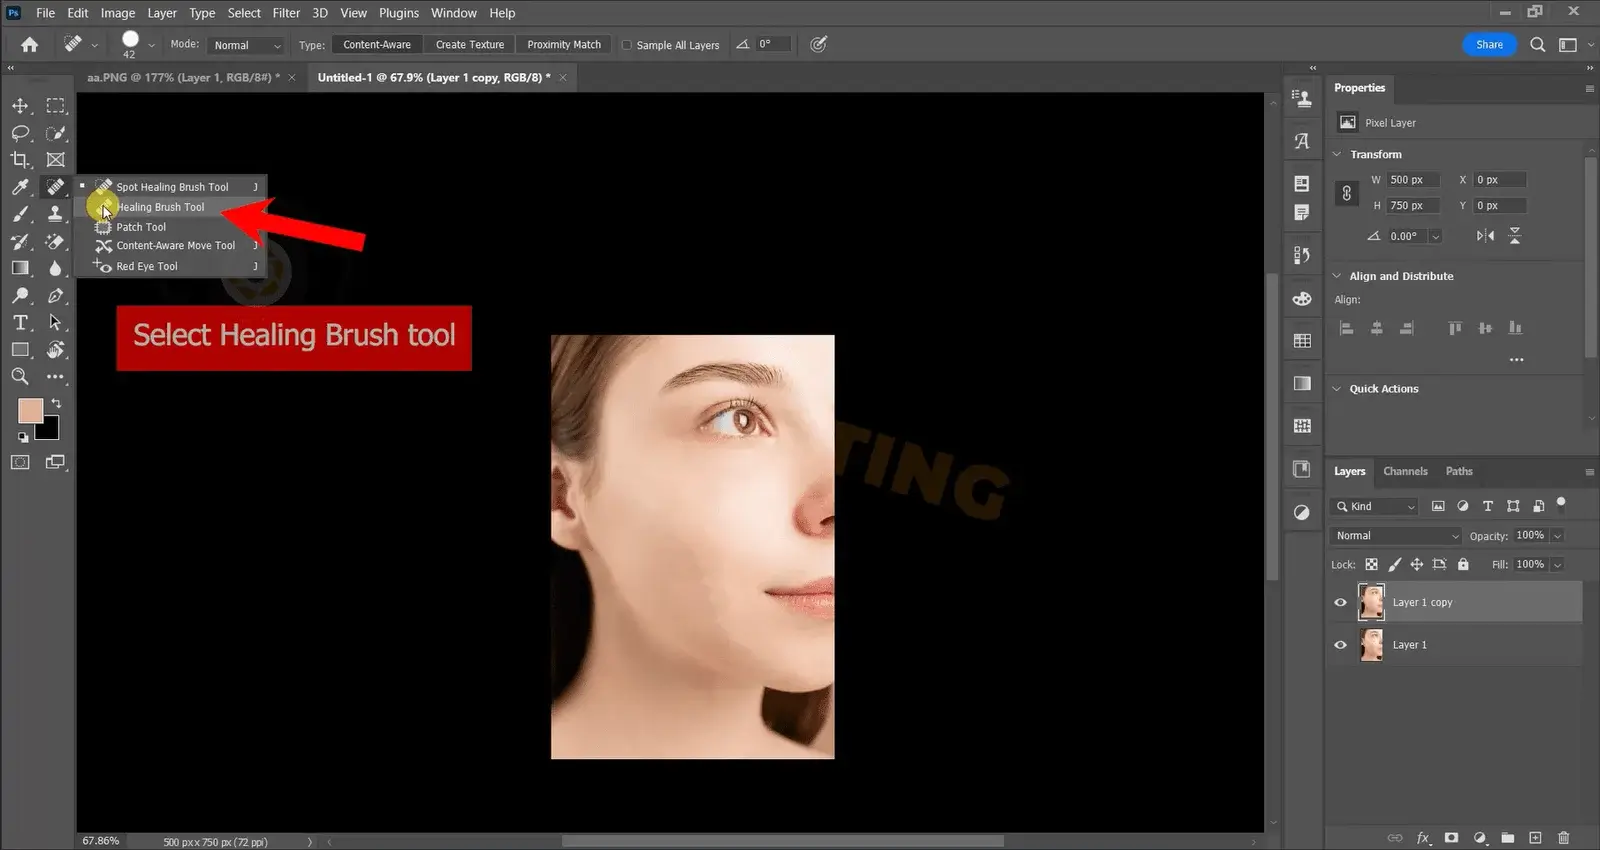The height and width of the screenshot is (850, 1600).
Task: Click the Eyedropper tool
Action: (20, 187)
